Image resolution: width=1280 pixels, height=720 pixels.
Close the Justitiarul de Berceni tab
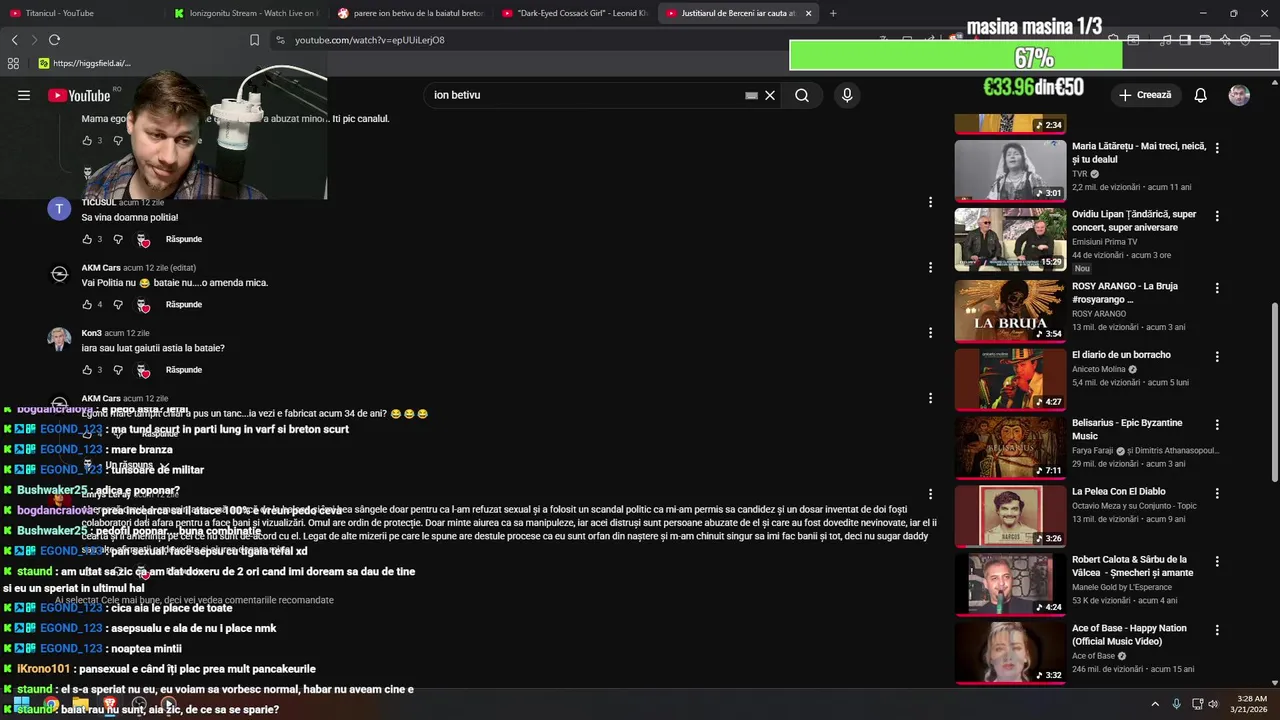808,13
